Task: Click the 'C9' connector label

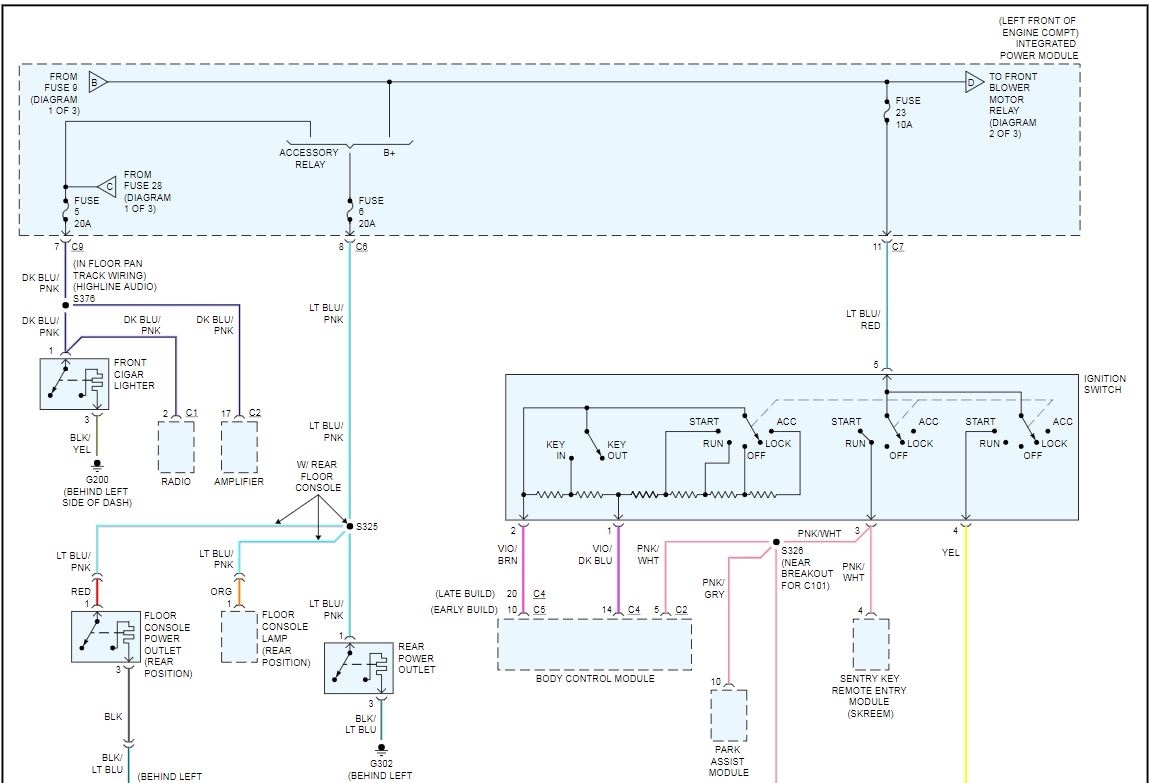Action: click(x=78, y=247)
